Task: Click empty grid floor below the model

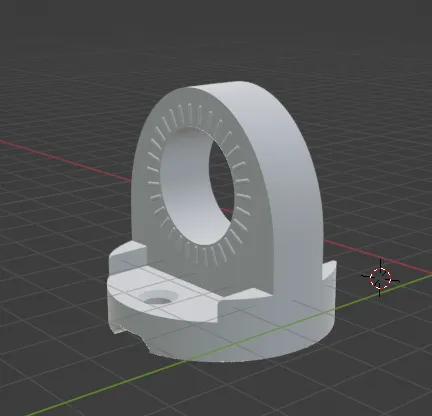Action: 300,390
